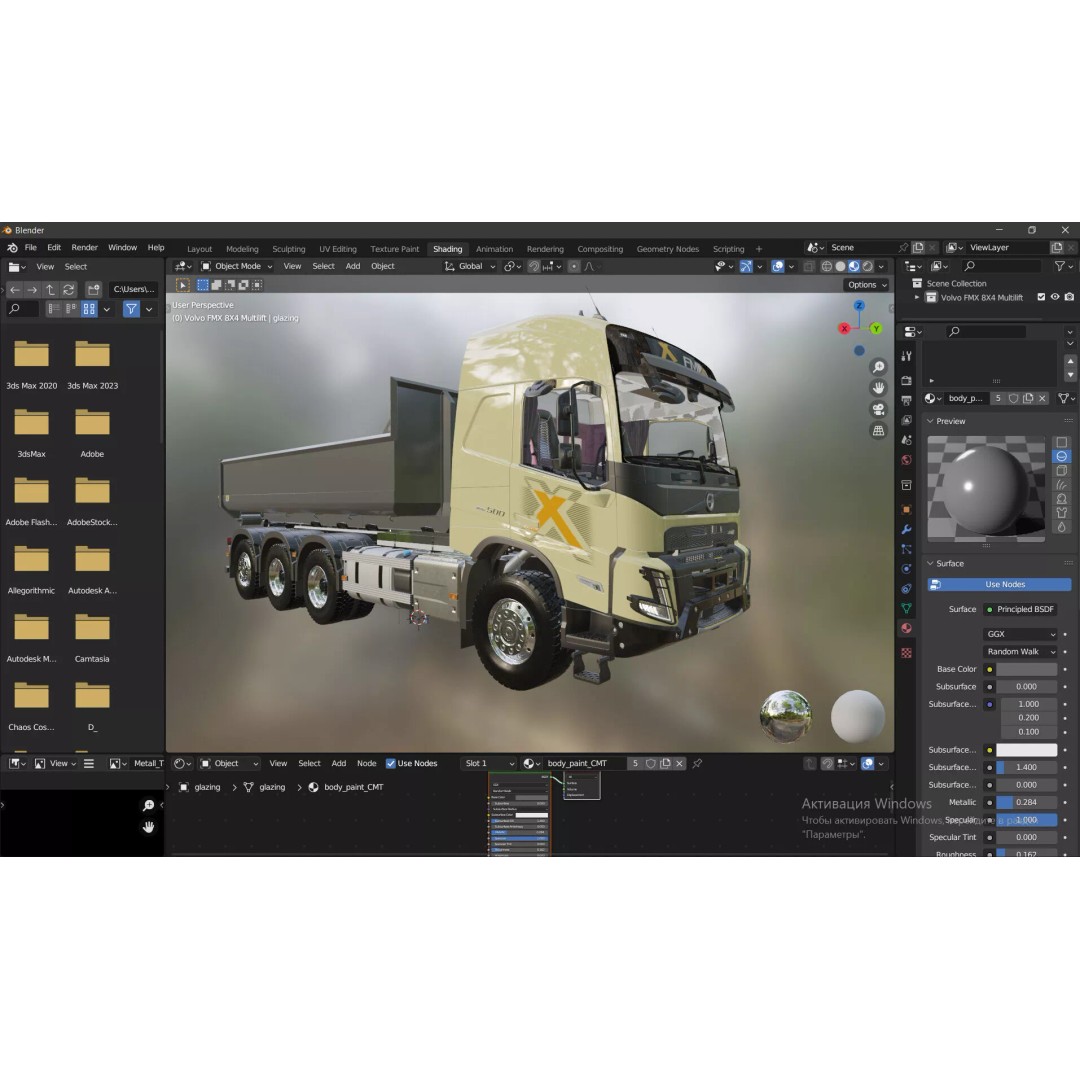Open the Texture properties checker icon
The width and height of the screenshot is (1080, 1080).
(906, 652)
